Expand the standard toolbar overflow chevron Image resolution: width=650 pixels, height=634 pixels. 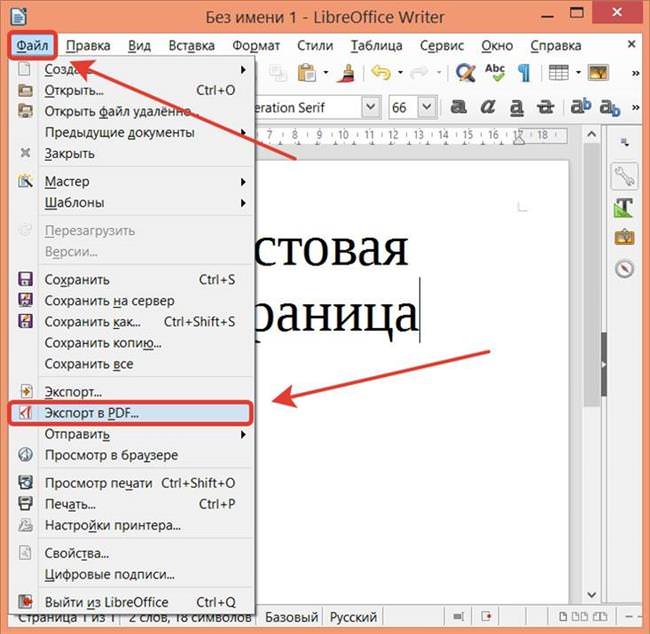(x=635, y=74)
